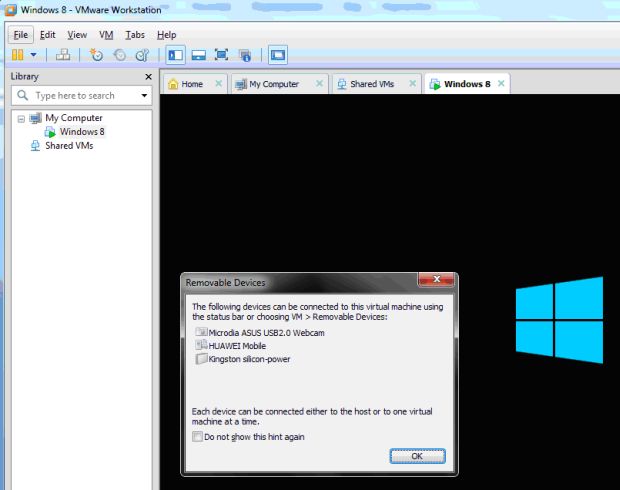Click OK in Removable Devices dialog
Image resolution: width=620 pixels, height=490 pixels.
pyautogui.click(x=417, y=456)
